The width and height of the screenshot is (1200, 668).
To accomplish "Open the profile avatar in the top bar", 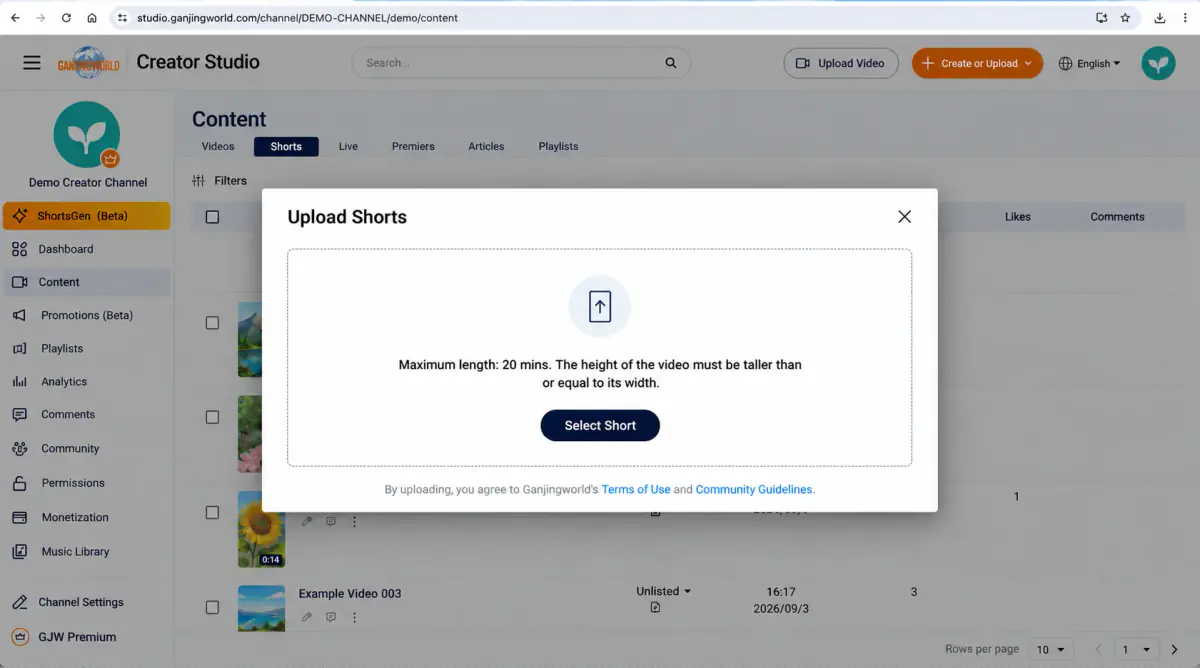I will [1159, 63].
